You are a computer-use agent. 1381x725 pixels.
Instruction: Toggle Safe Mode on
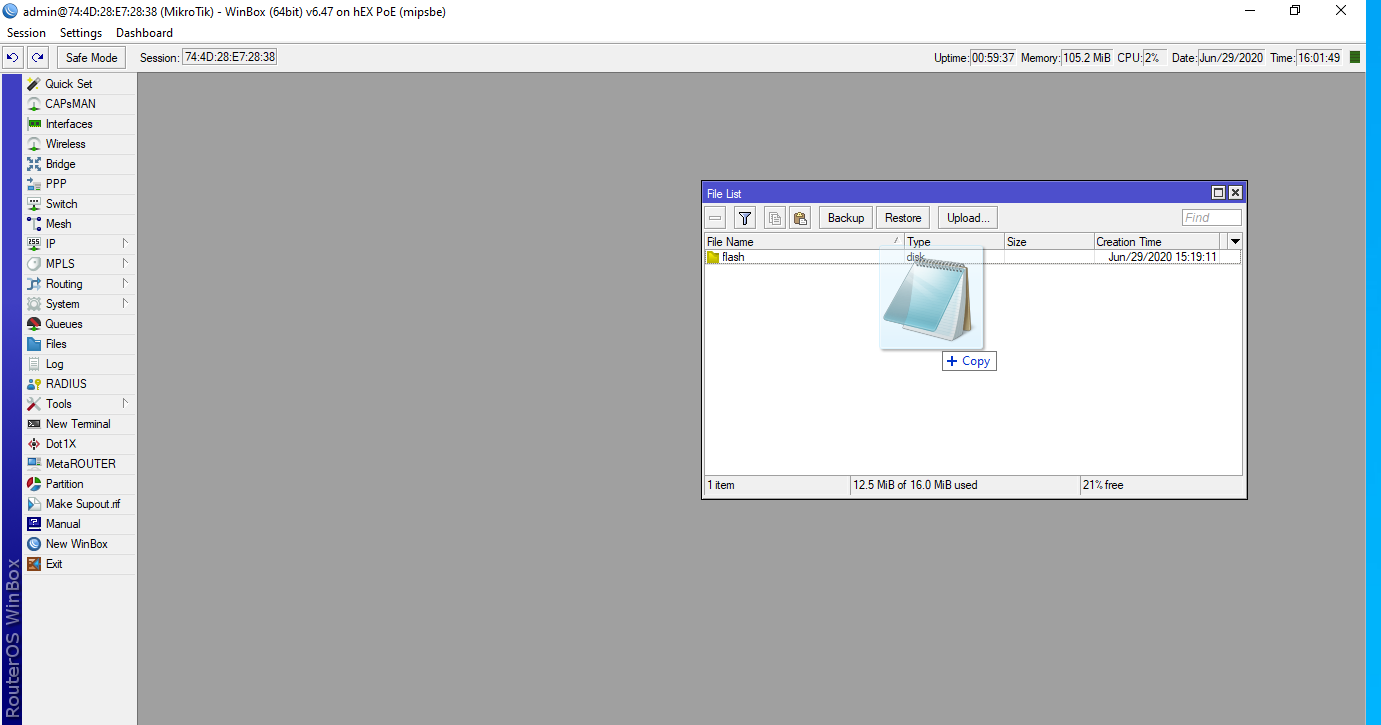click(x=90, y=57)
